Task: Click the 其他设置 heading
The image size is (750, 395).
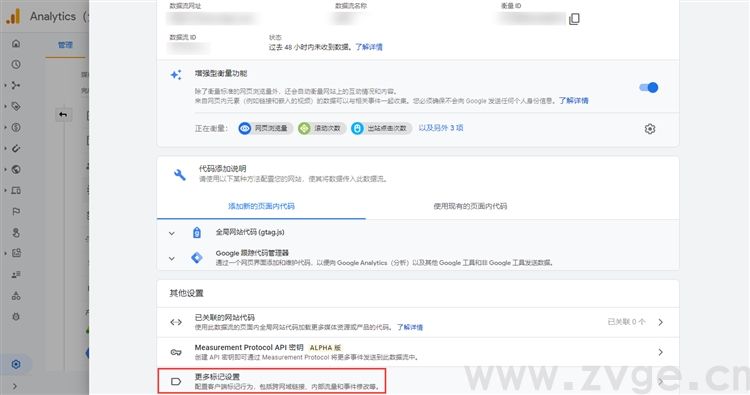Action: pos(187,293)
